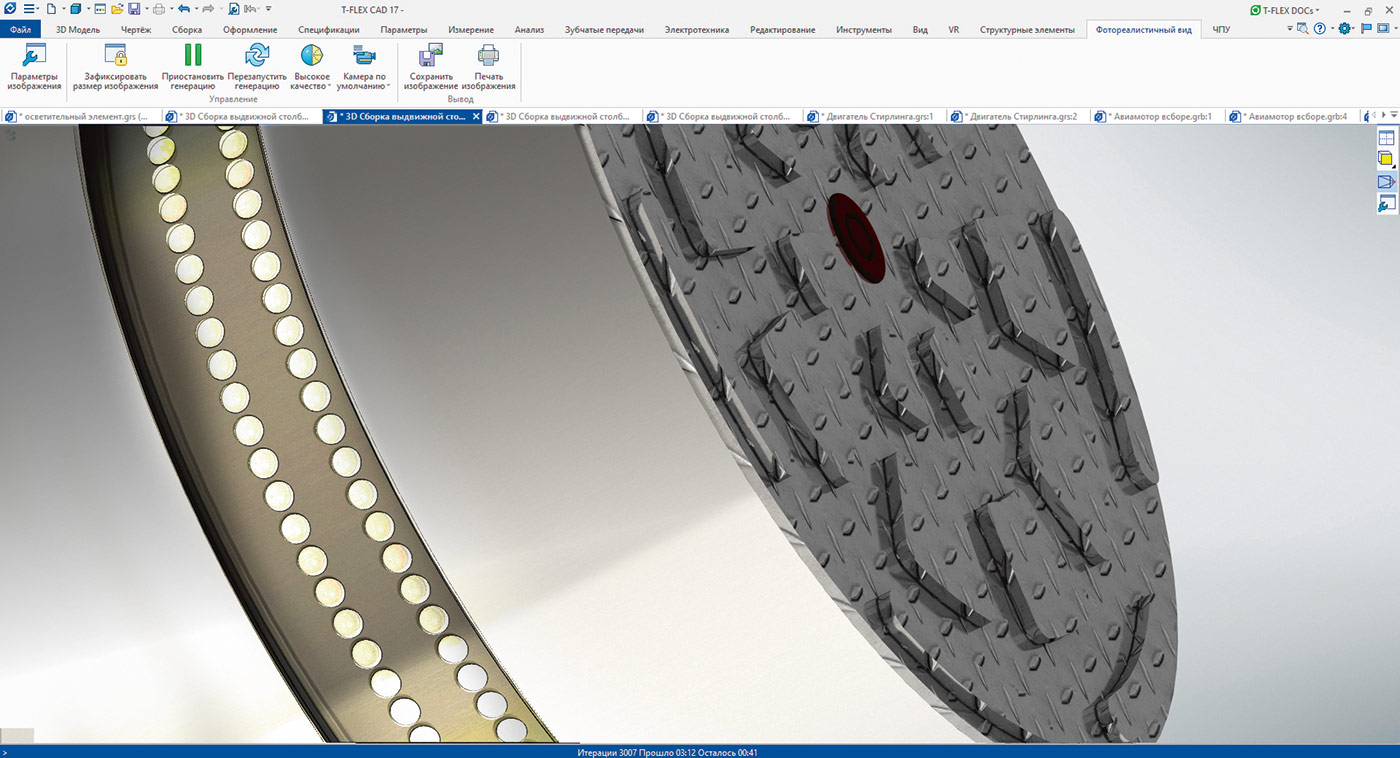This screenshot has width=1400, height=758.
Task: Click the wrench view parameters icon on right panel
Action: click(1386, 204)
